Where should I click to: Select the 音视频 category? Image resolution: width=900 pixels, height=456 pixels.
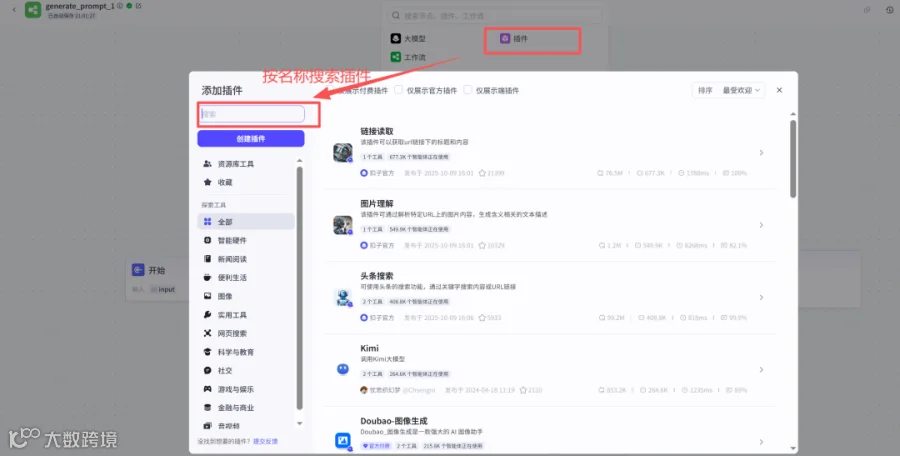click(x=246, y=426)
